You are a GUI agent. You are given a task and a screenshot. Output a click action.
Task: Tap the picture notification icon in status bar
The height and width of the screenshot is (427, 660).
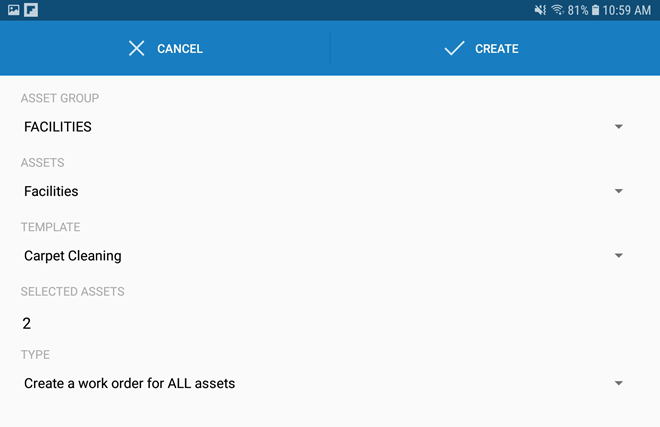coord(14,10)
